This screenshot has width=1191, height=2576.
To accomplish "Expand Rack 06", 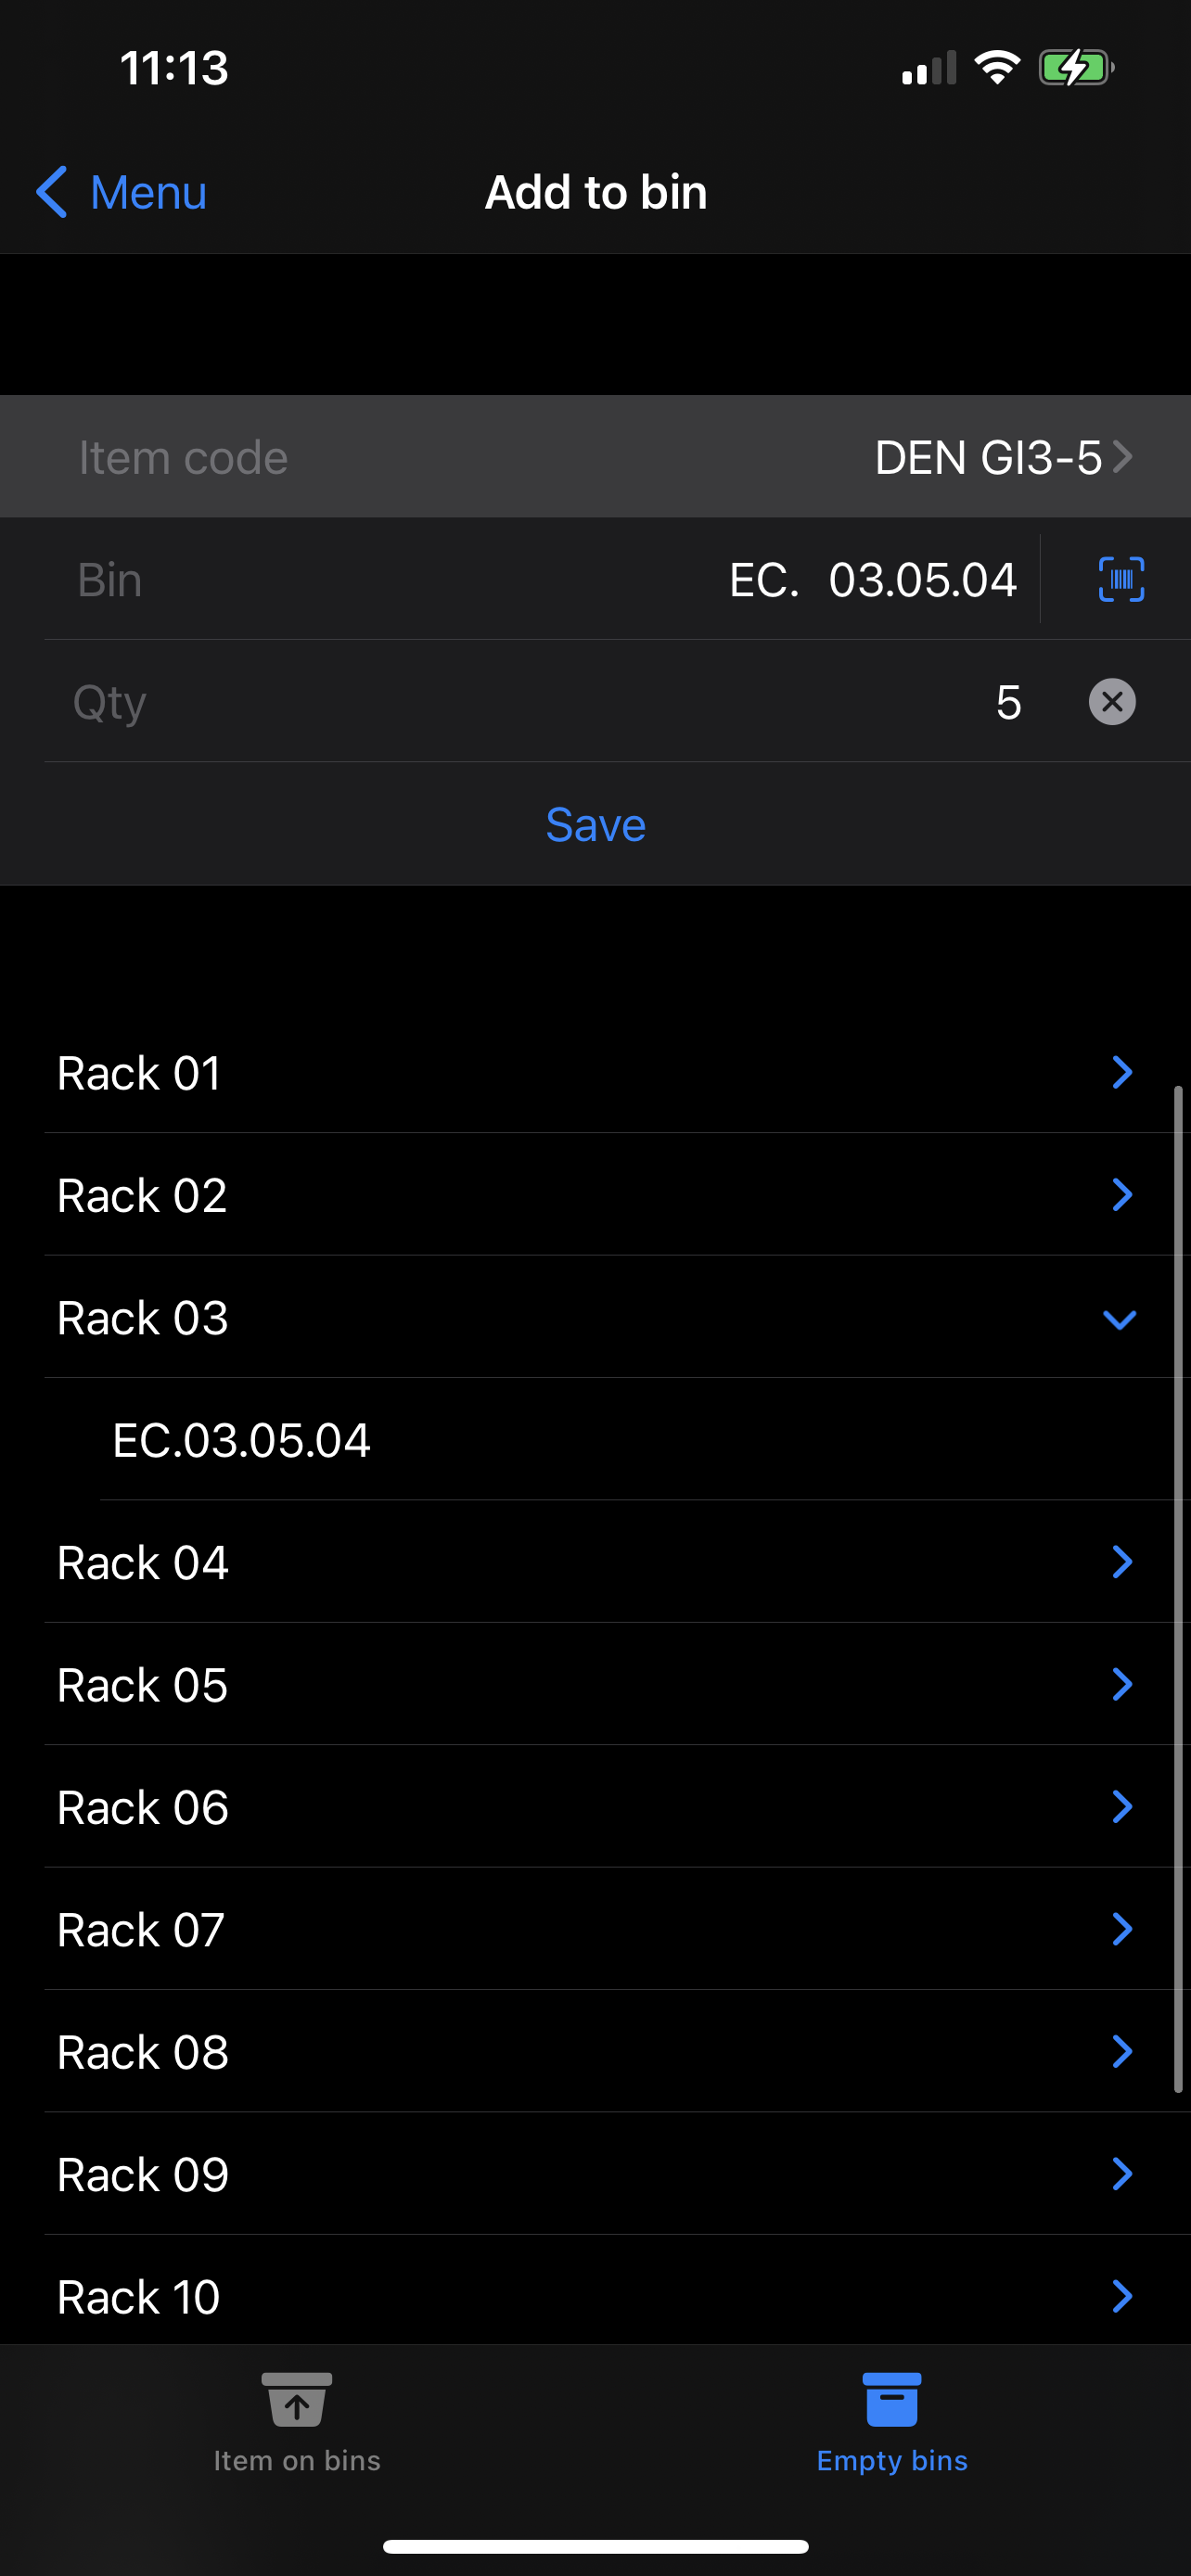I will (1121, 1806).
